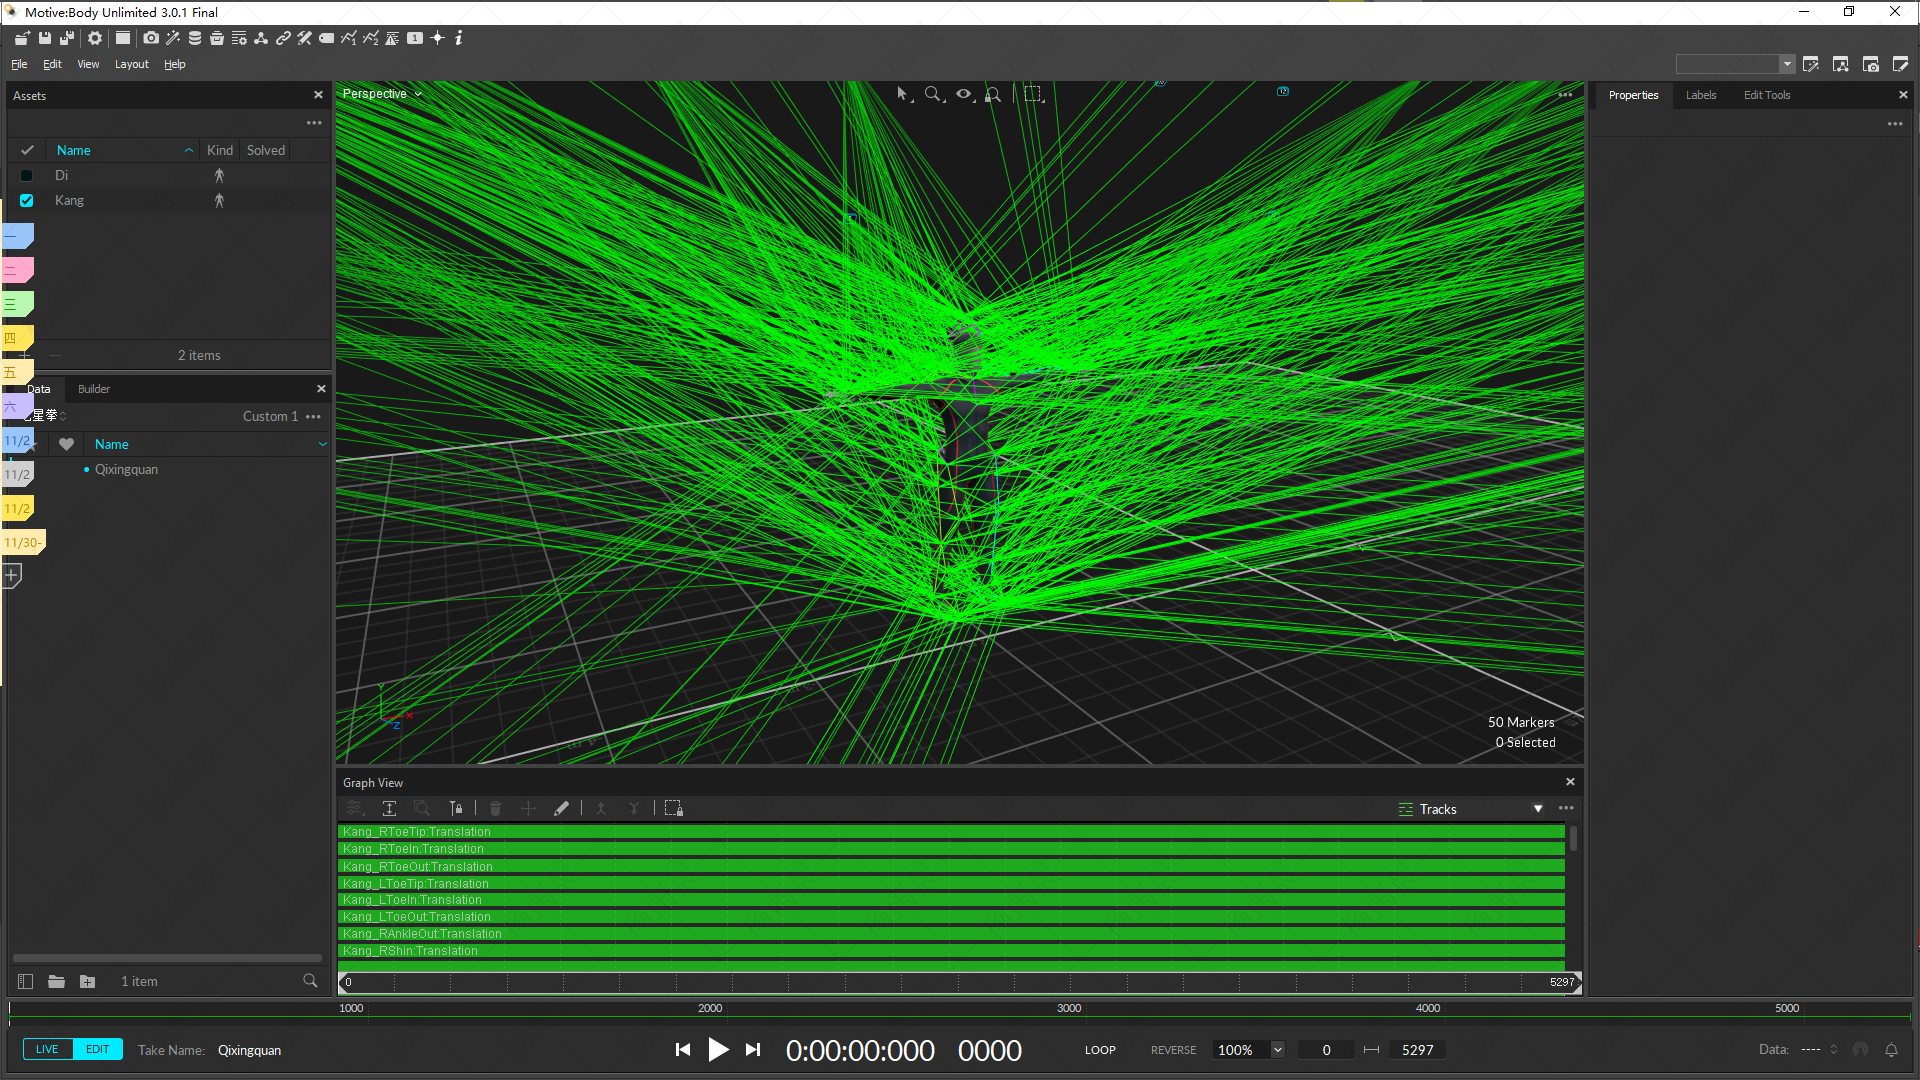Expand the Tracks dropdown in Graph View
Viewport: 1920px width, 1080px height.
pos(1538,809)
